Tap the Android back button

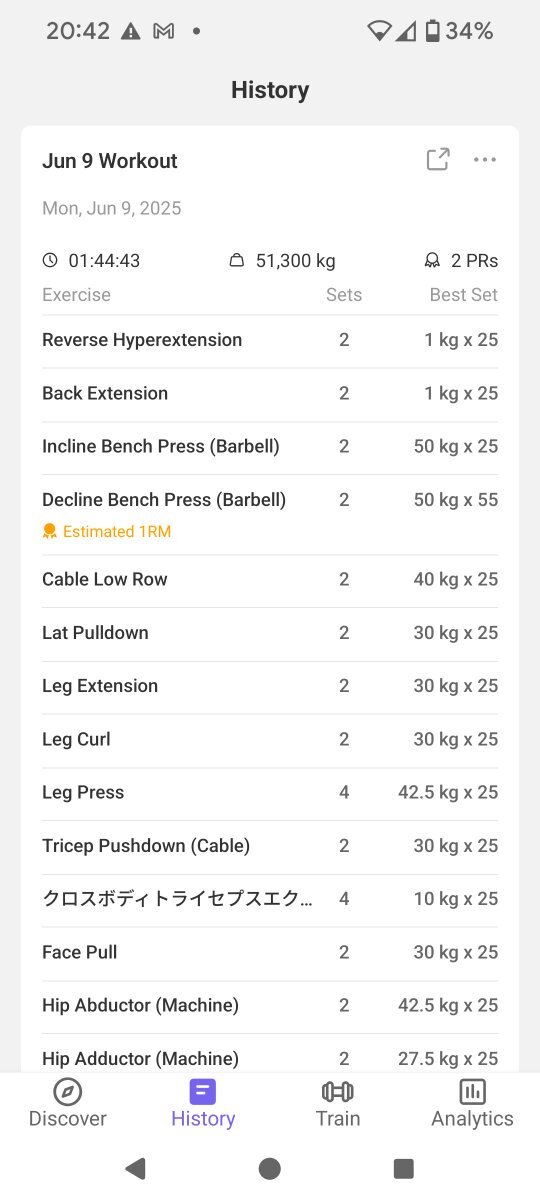pos(135,1168)
